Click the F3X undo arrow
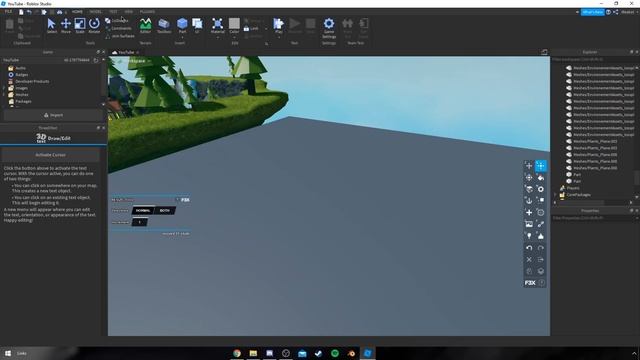Image resolution: width=640 pixels, height=360 pixels. tap(529, 248)
